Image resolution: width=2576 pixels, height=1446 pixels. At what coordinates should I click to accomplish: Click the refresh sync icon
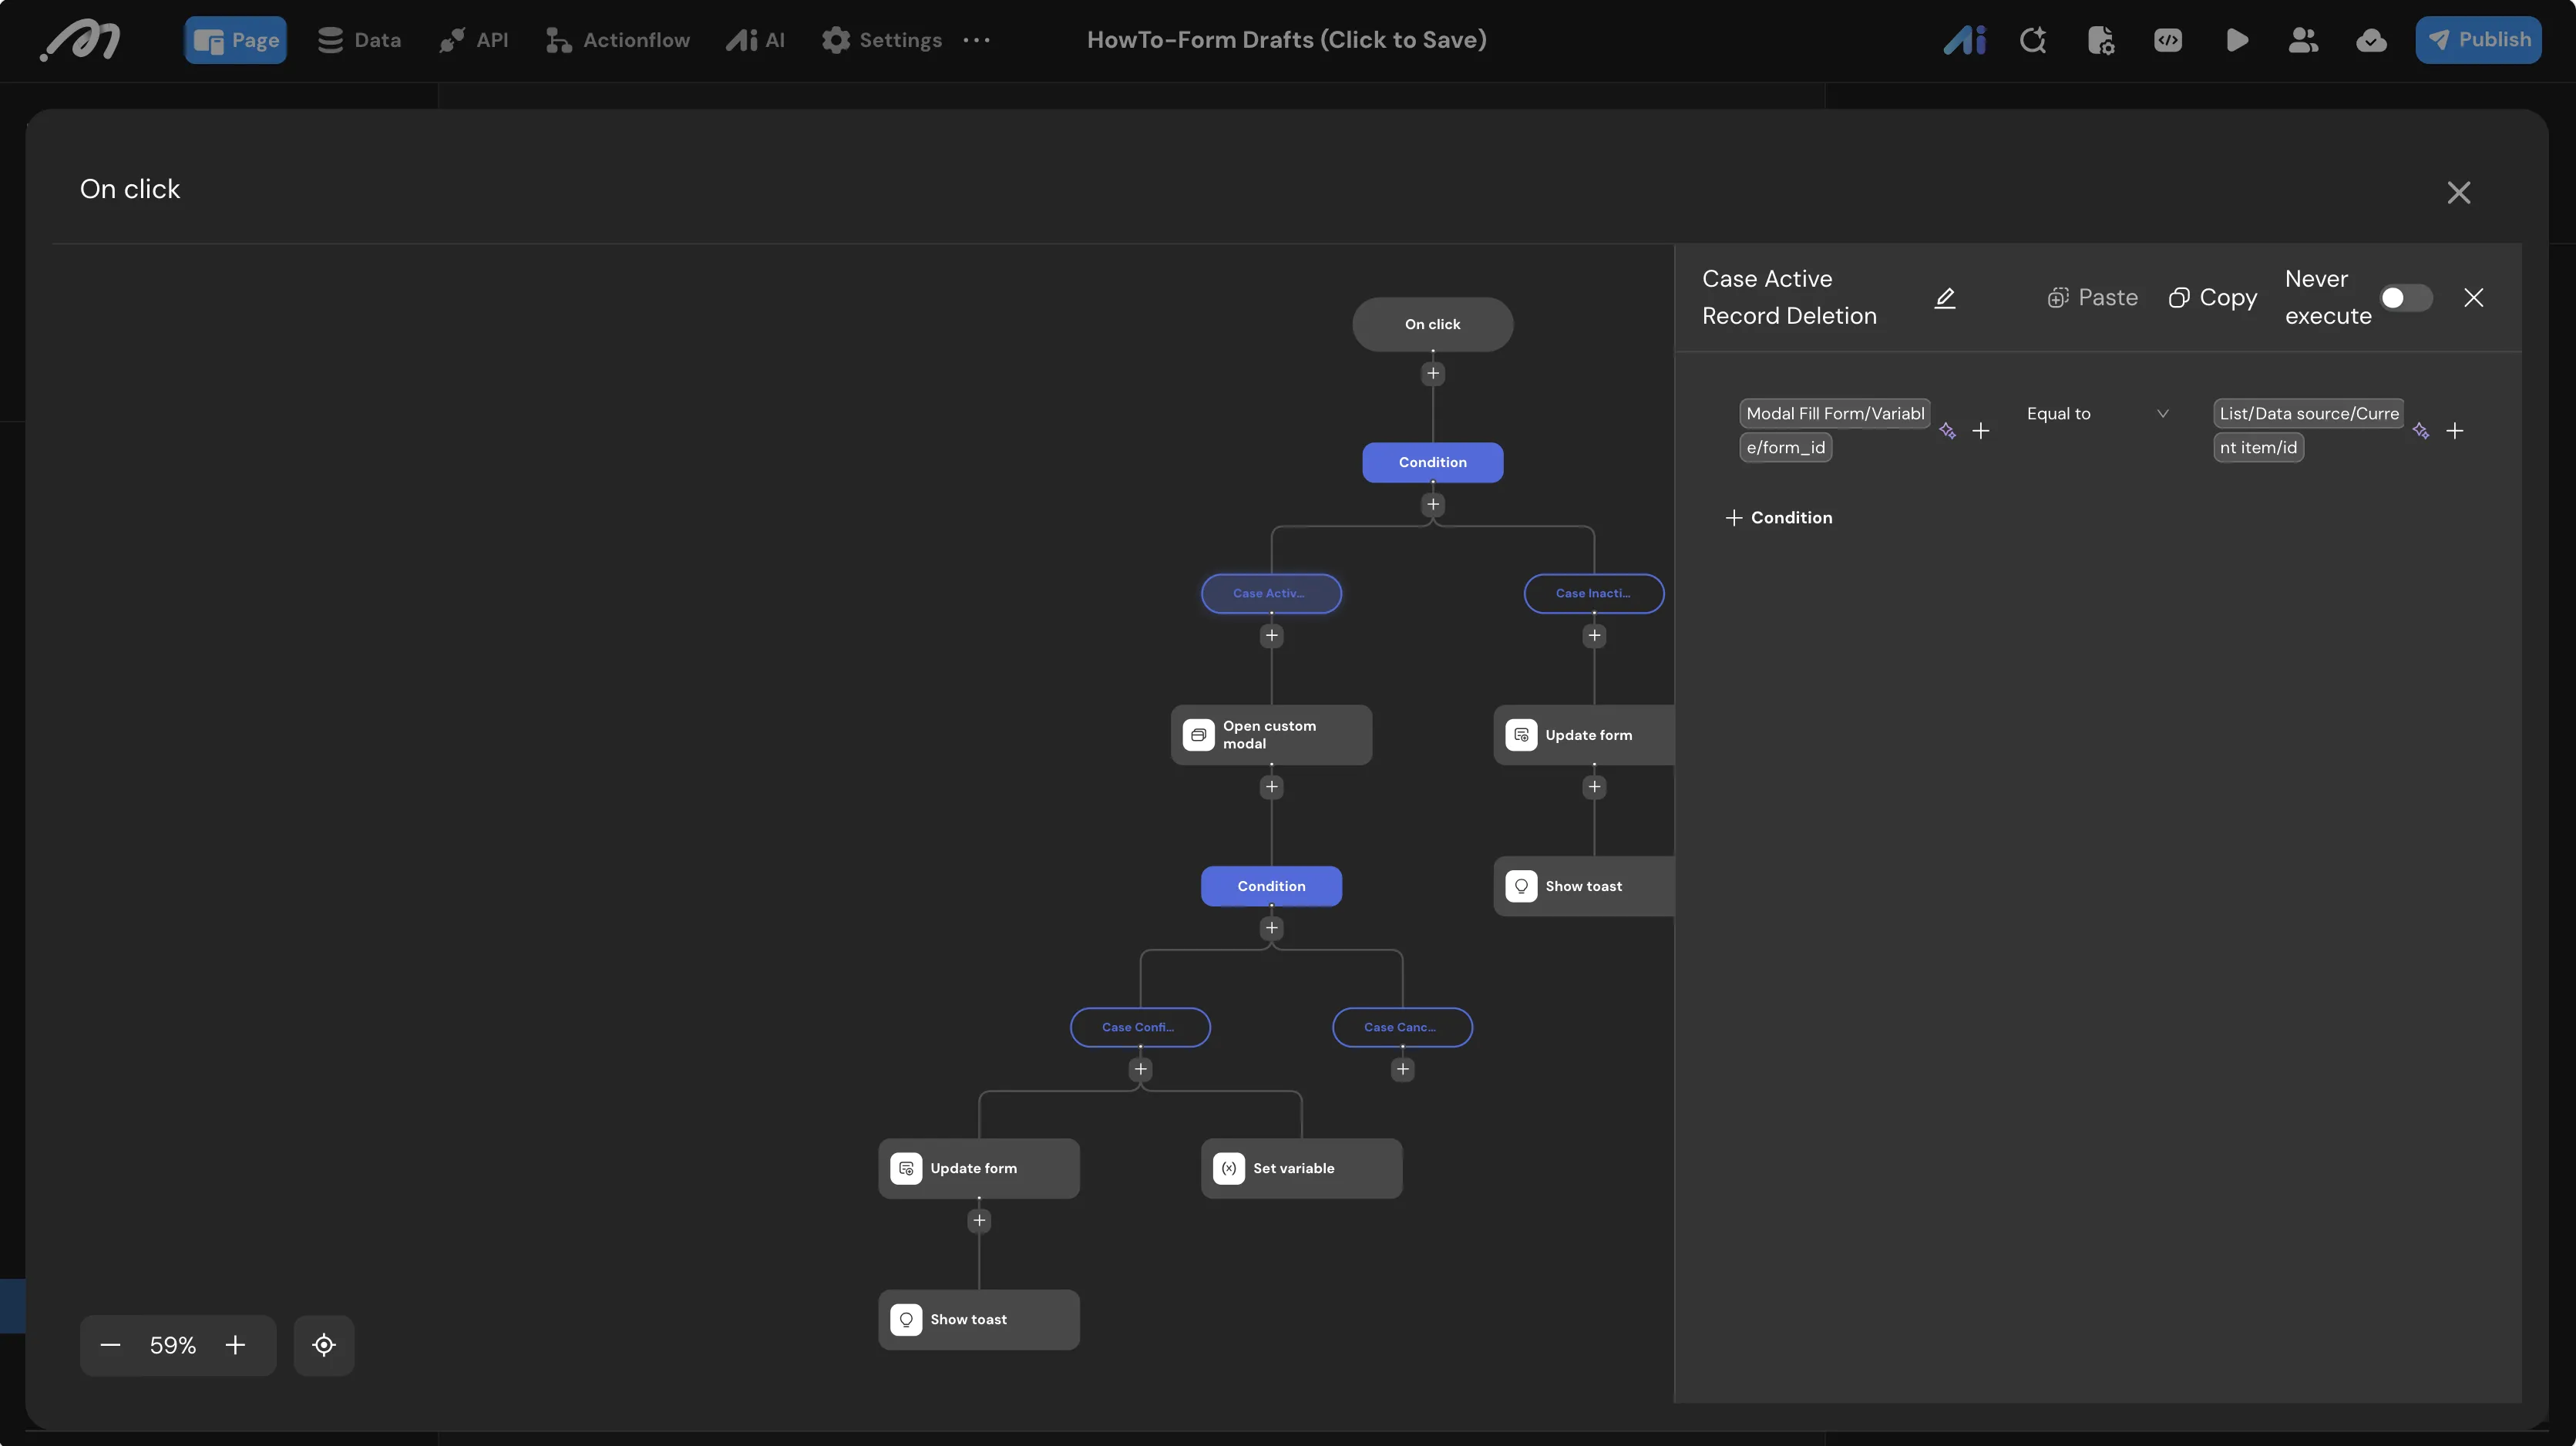[x=2033, y=40]
